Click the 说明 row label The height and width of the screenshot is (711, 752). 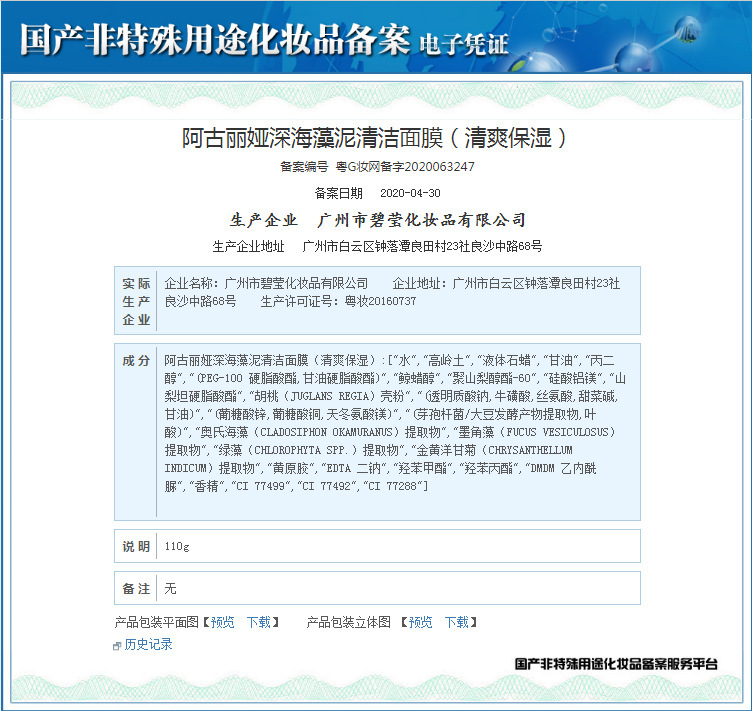(136, 547)
